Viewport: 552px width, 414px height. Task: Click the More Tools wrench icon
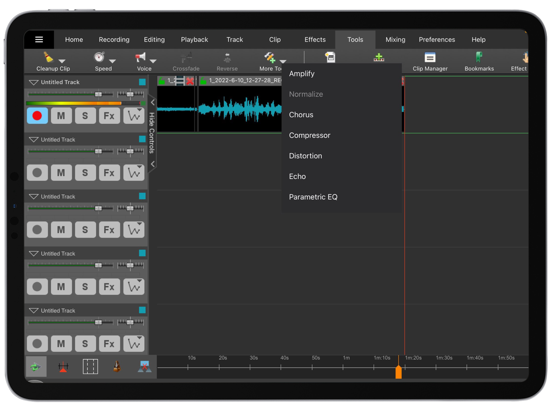point(270,57)
